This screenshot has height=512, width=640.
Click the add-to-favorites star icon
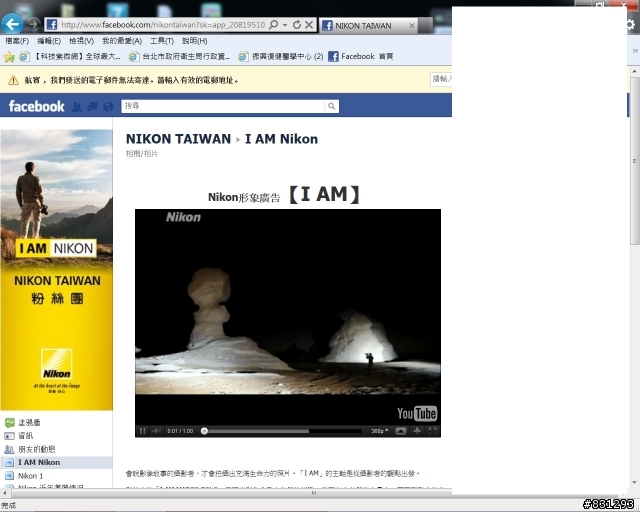[9, 57]
